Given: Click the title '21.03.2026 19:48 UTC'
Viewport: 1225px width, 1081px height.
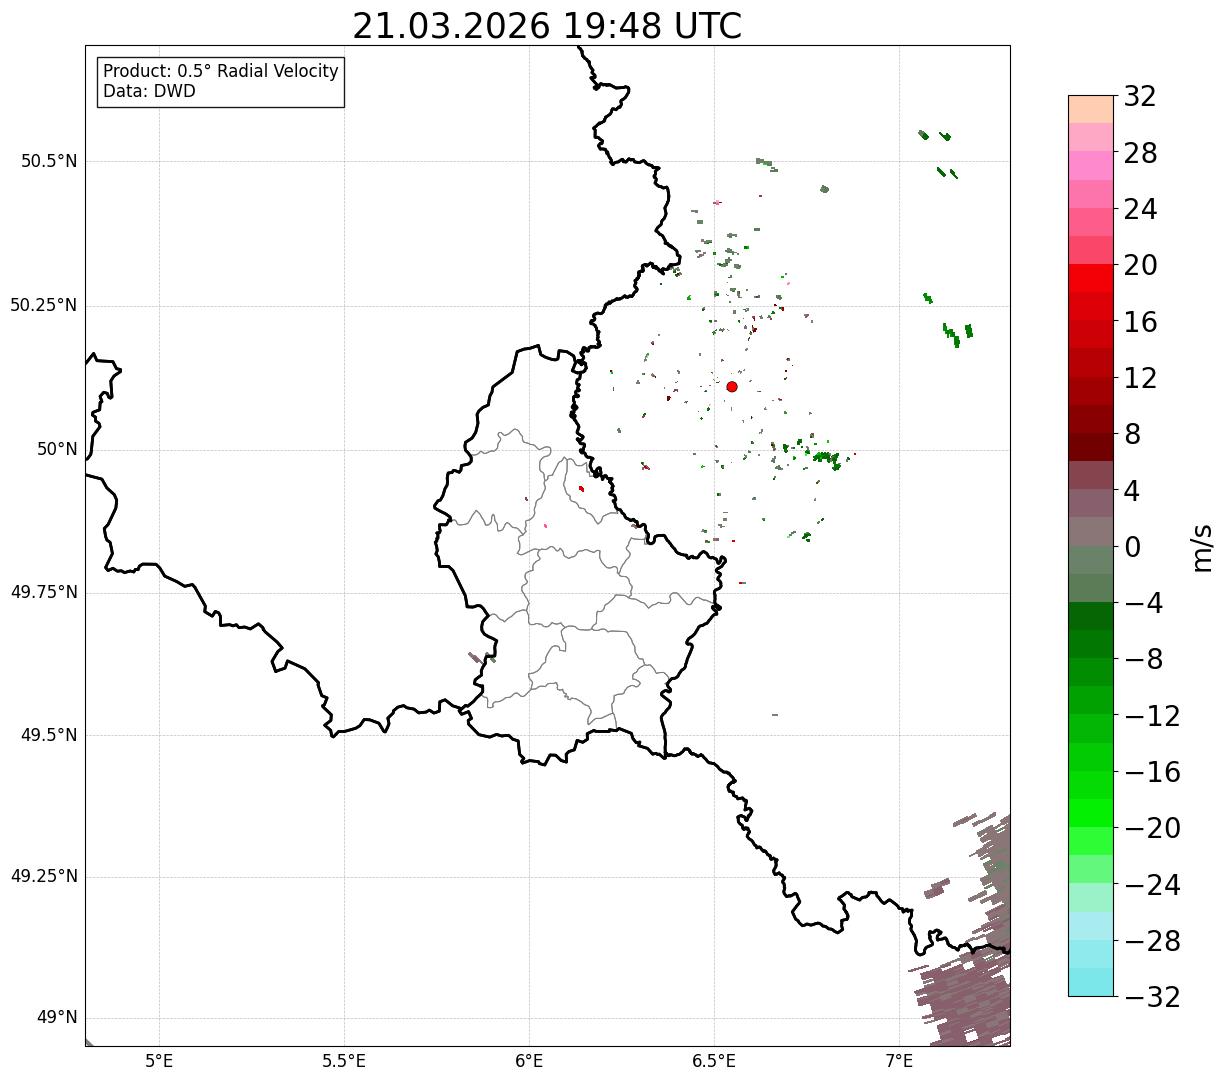Looking at the screenshot, I should click(x=547, y=26).
